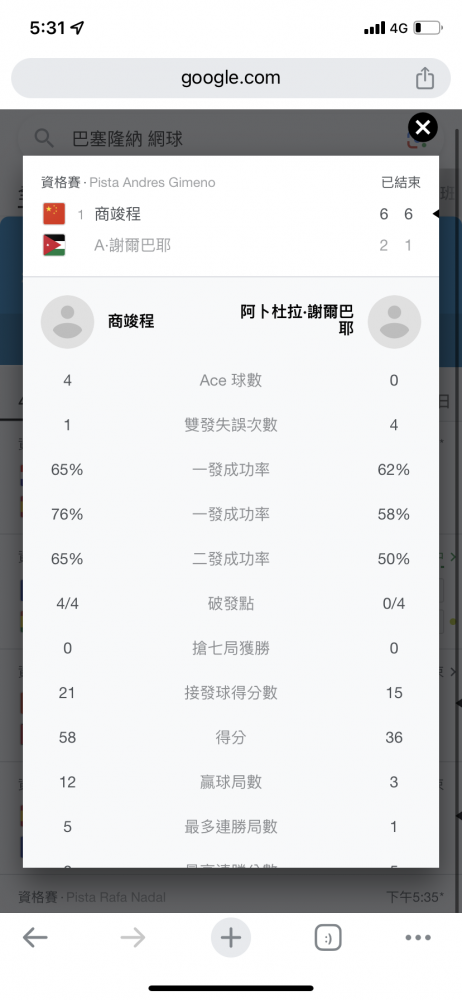Viewport: 462px width, 1000px height.
Task: Tap 商竣程's avatar placeholder
Action: [68, 321]
